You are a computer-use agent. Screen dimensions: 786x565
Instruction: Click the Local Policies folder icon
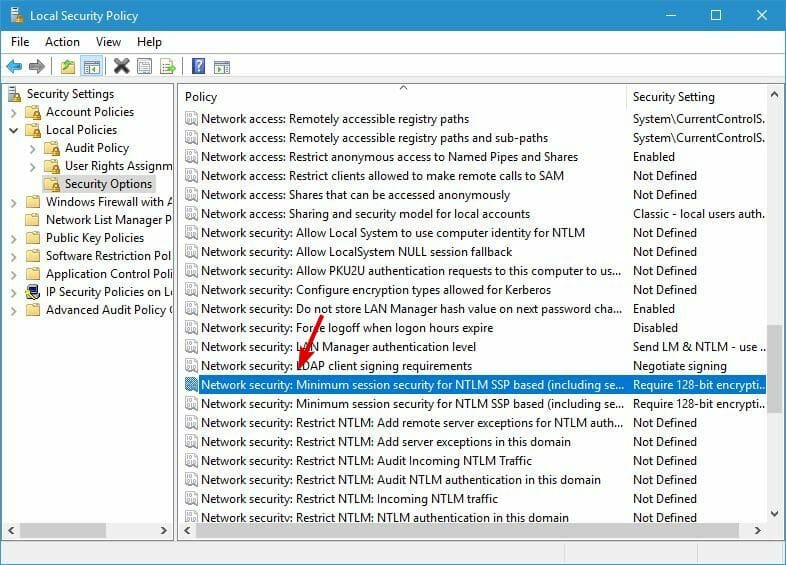coord(33,130)
